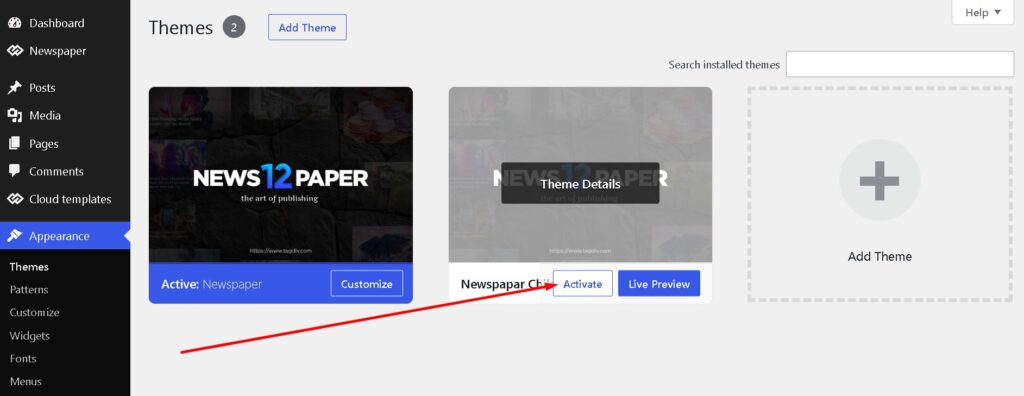Open Theme Details overlay on child theme
This screenshot has height=396, width=1024.
[x=580, y=184]
